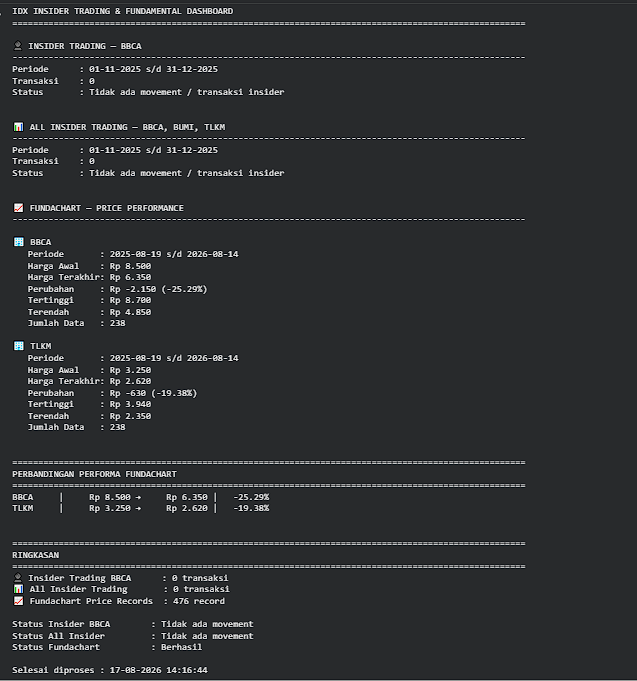Click TLKM Perubahan value Rp -630 (-19.38%)
Screen dimensions: 637x681
(153, 393)
